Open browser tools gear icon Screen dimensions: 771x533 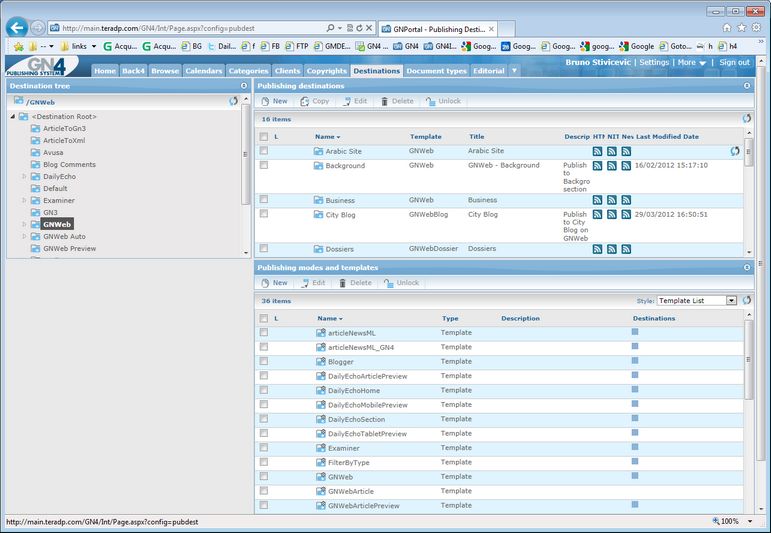point(757,28)
